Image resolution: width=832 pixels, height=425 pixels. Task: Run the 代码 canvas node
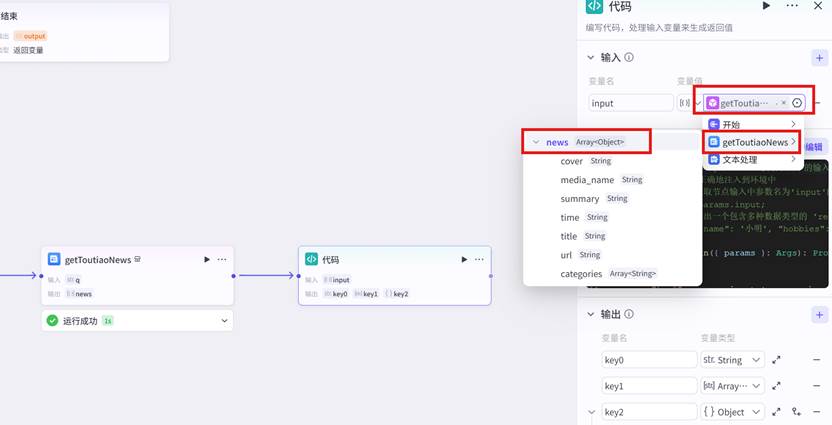(x=464, y=259)
